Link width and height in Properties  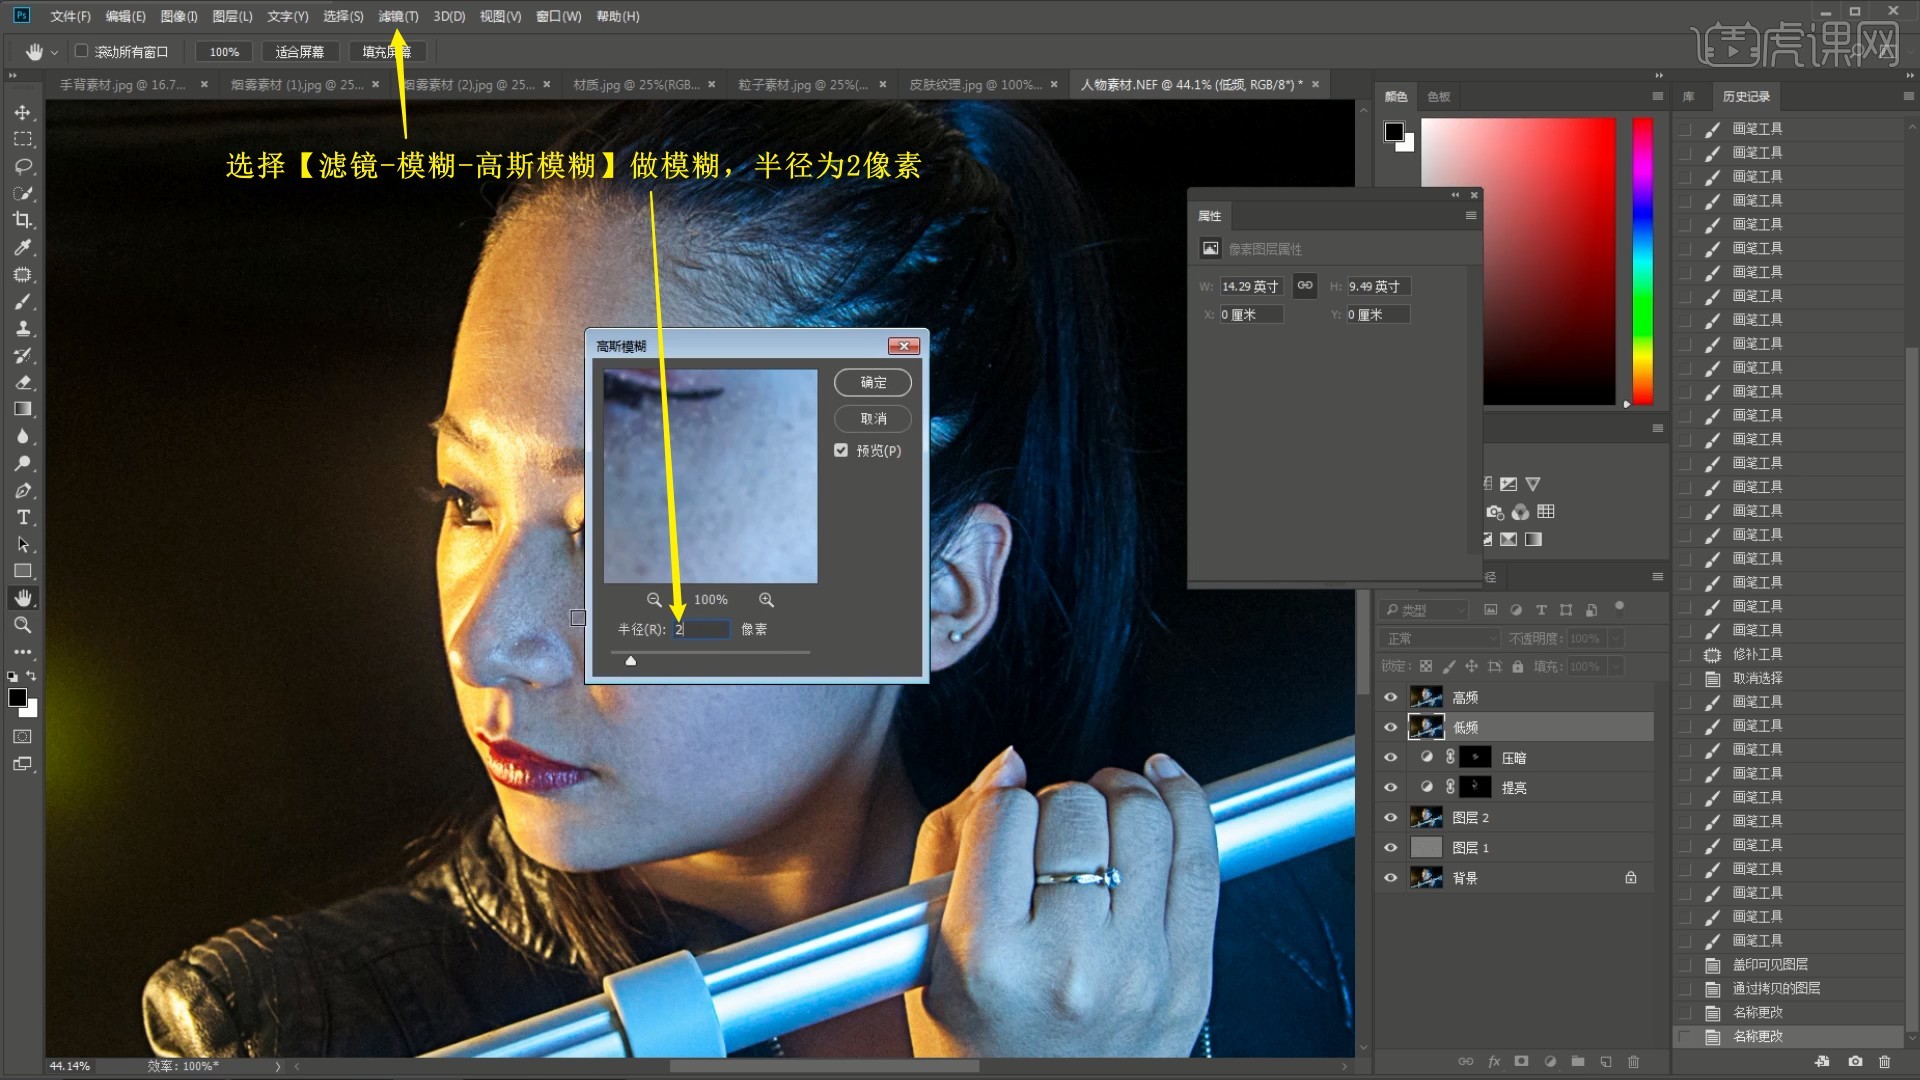[1305, 286]
